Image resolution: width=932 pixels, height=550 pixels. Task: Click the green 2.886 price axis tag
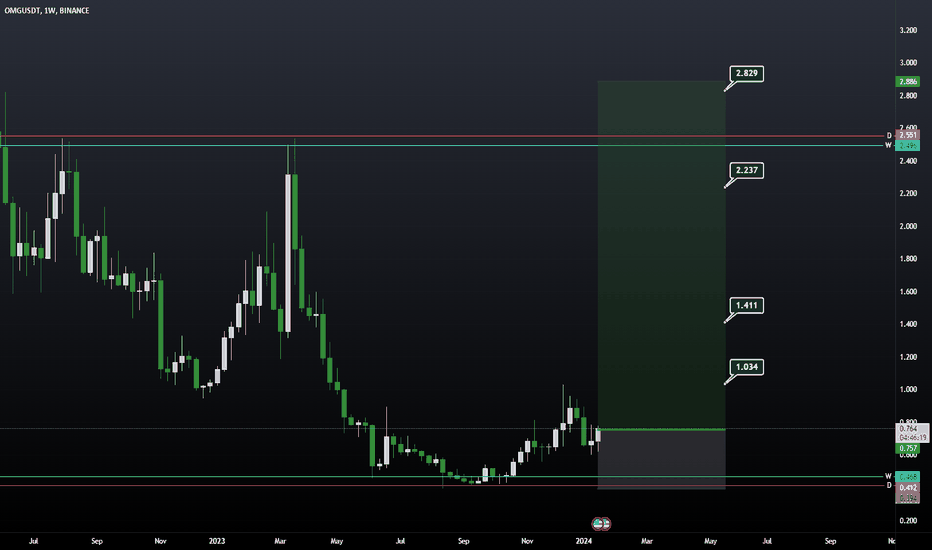[x=908, y=81]
